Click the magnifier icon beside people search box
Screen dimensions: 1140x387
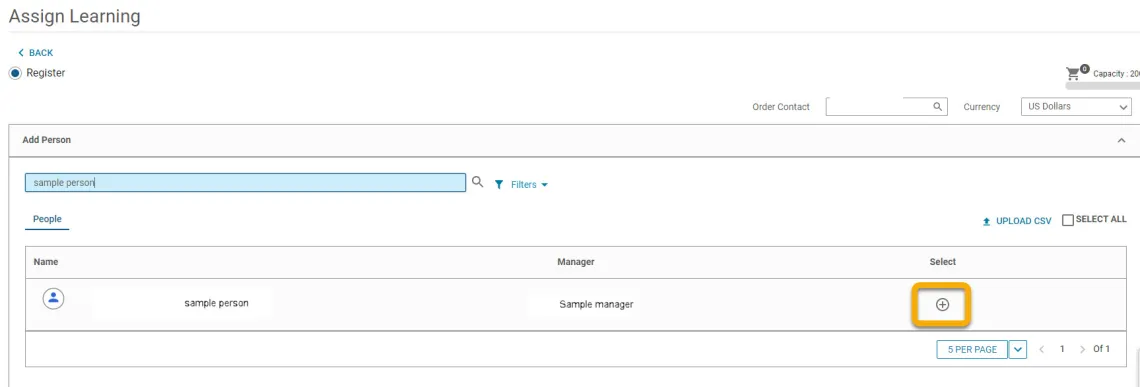pos(478,182)
